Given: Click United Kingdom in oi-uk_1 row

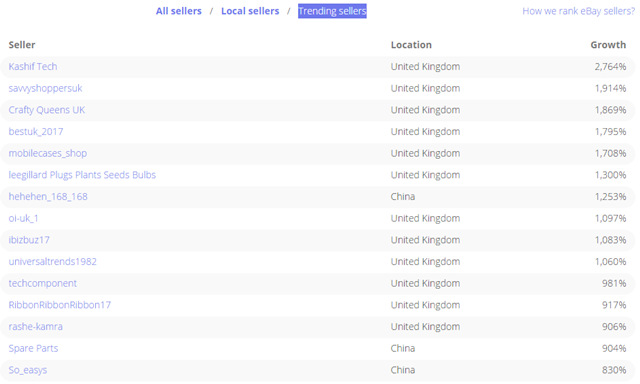Looking at the screenshot, I should [x=425, y=218].
